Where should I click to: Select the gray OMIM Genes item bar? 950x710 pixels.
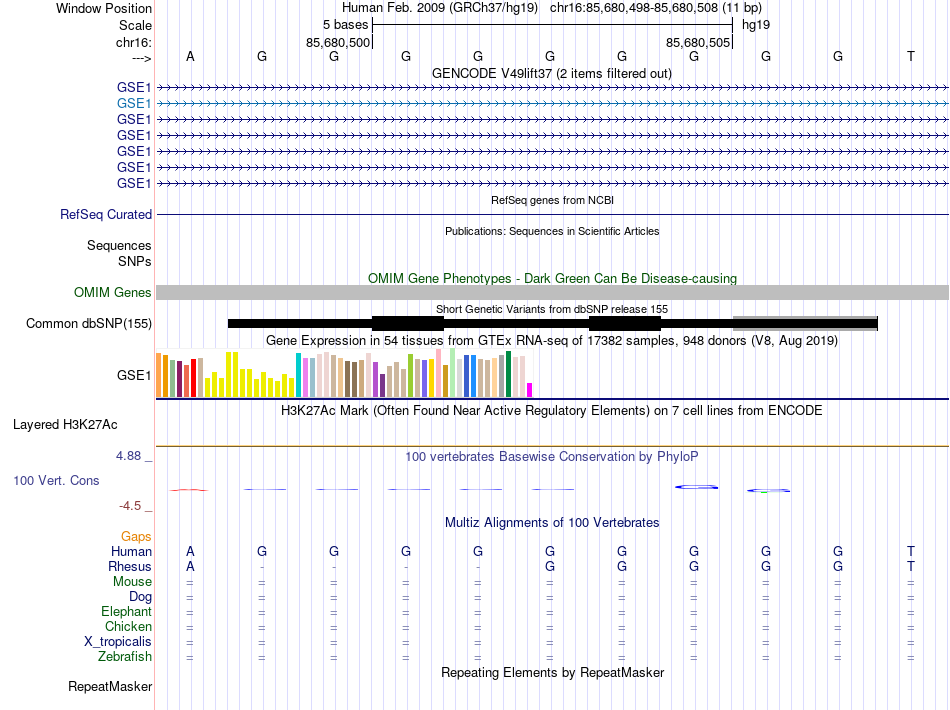(x=553, y=293)
